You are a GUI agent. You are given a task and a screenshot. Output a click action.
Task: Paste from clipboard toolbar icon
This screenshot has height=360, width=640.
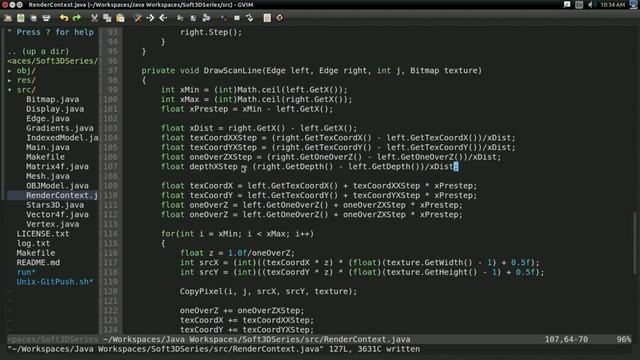click(120, 18)
